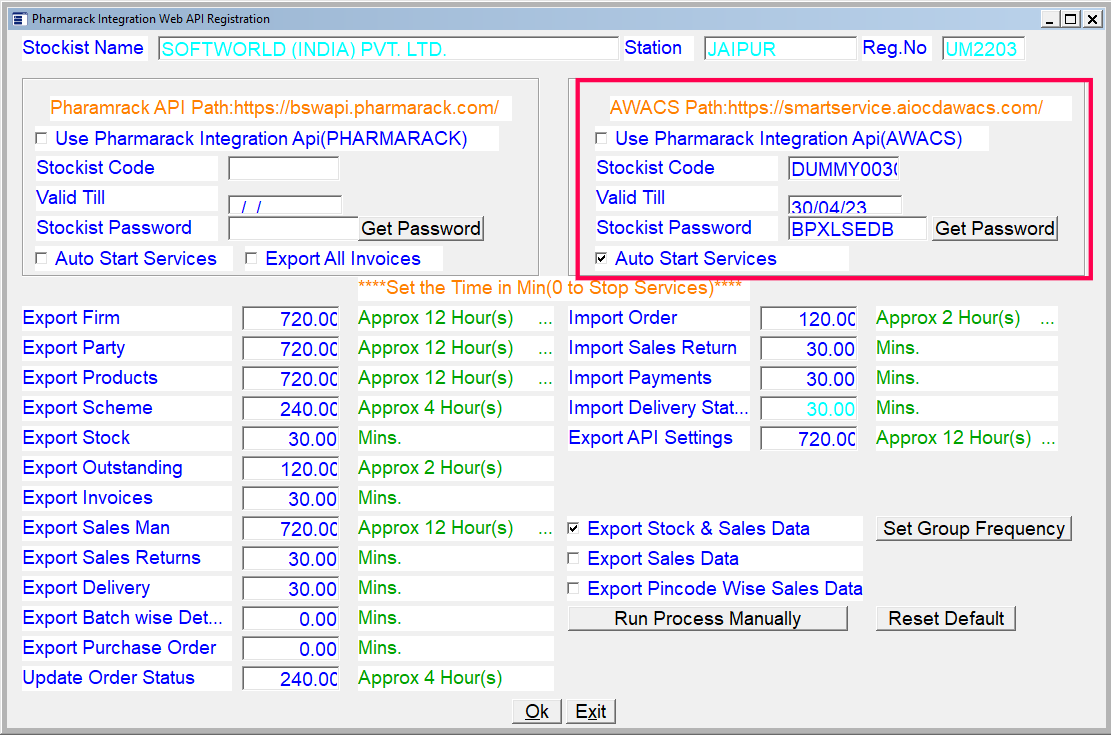Minimize the Pharmarack Integration window

1049,19
